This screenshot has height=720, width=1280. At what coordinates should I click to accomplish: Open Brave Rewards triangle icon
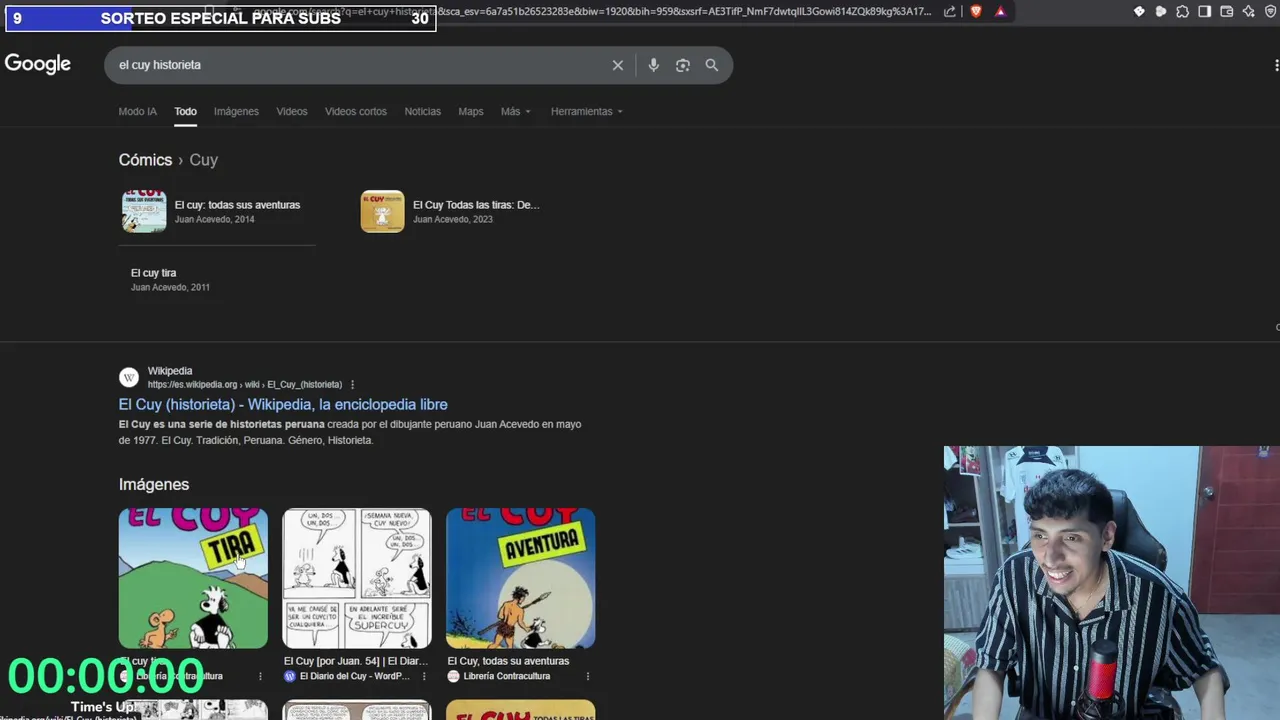[x=1000, y=12]
